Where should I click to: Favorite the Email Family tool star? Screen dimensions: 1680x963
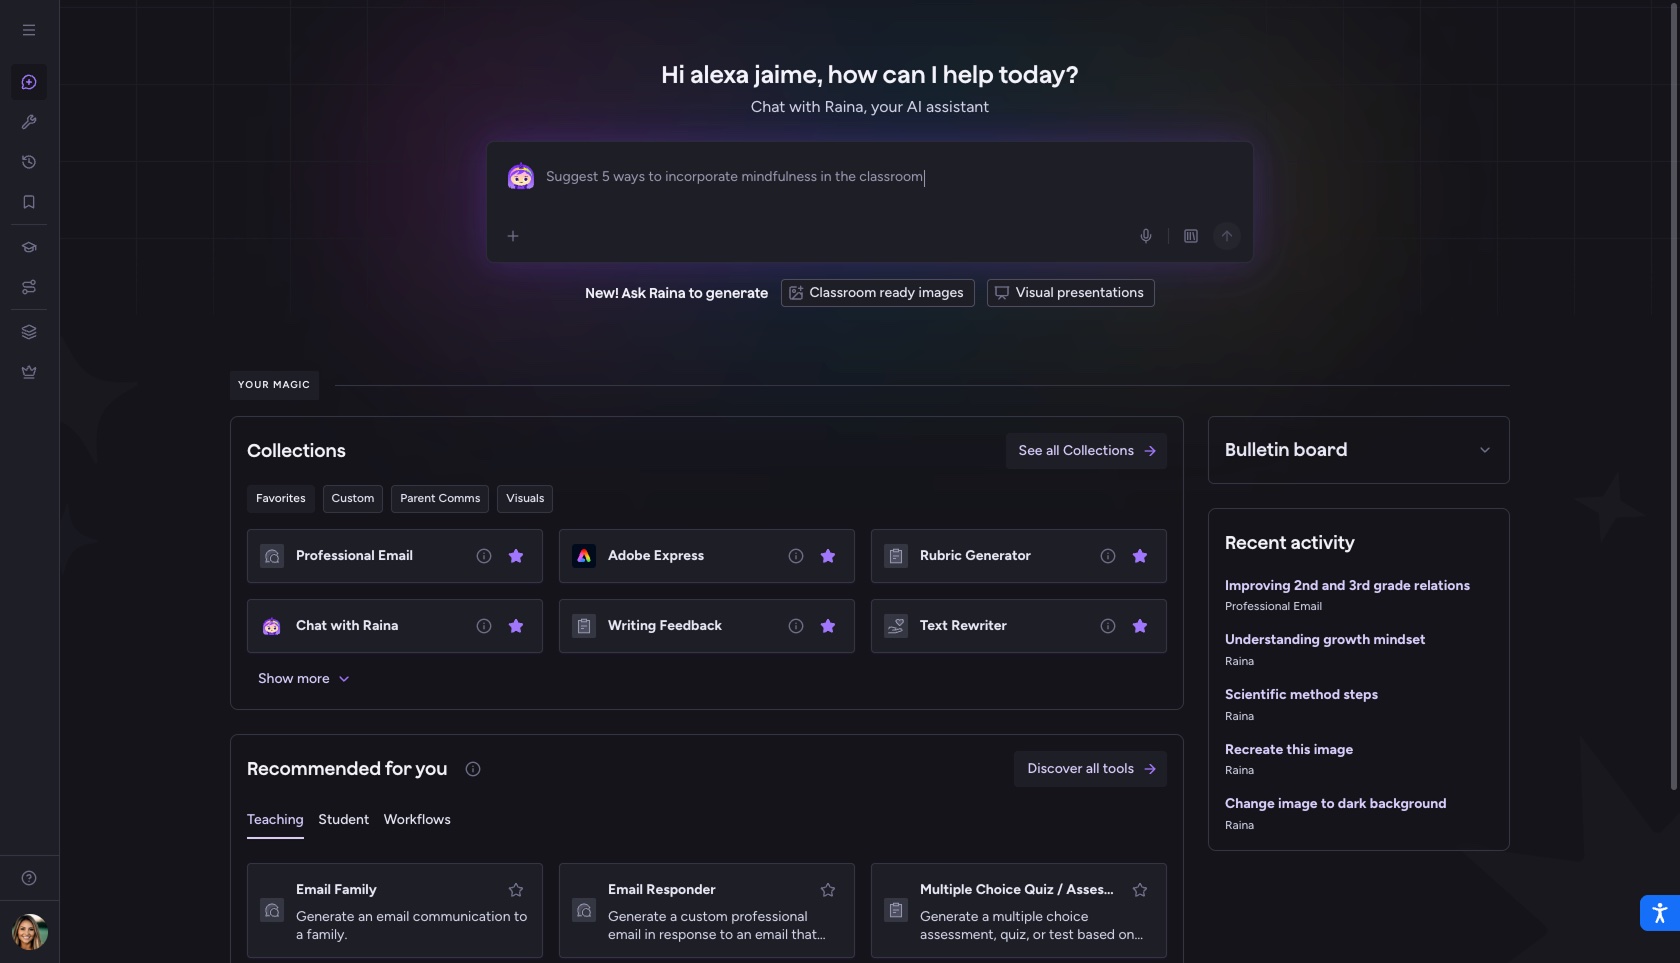[516, 890]
